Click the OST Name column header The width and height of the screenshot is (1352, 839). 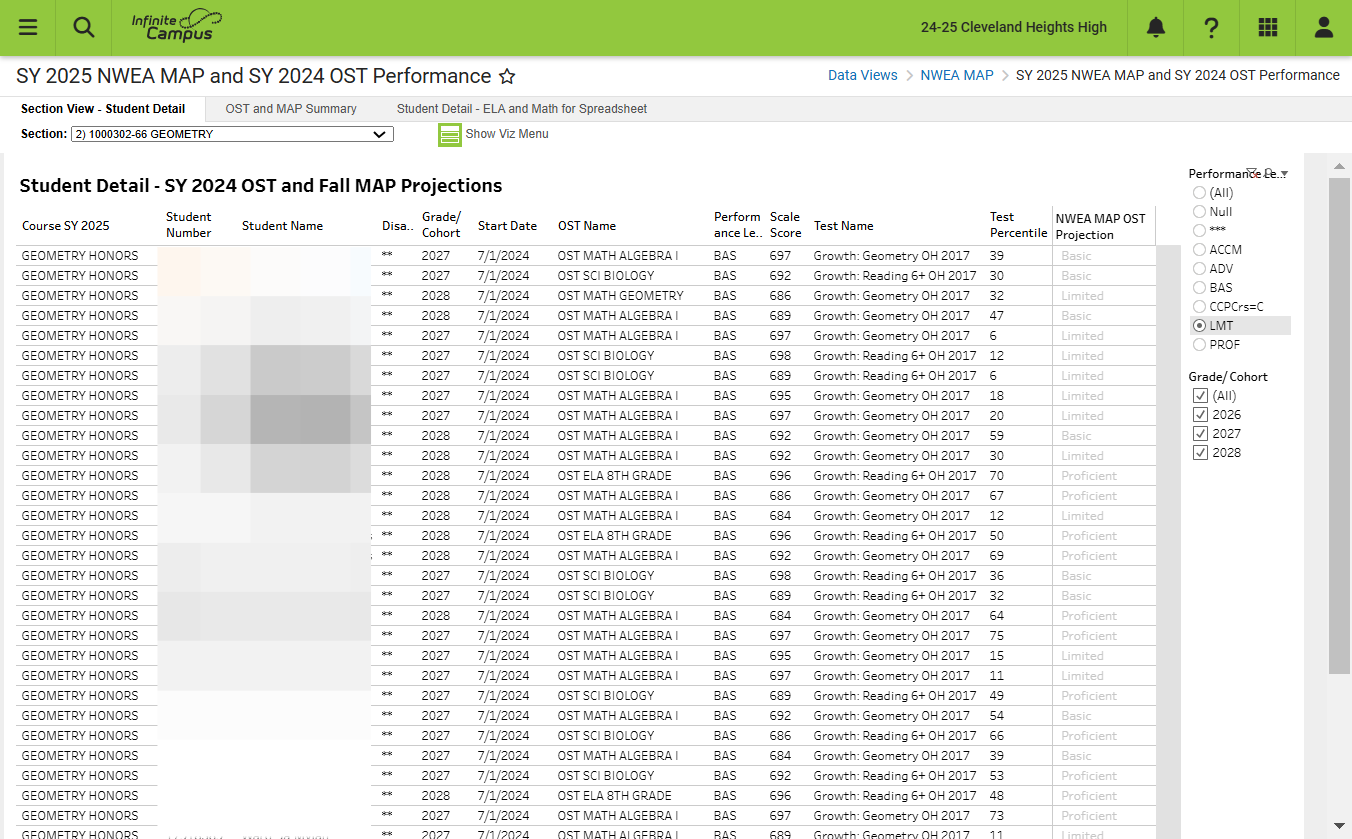coord(587,226)
